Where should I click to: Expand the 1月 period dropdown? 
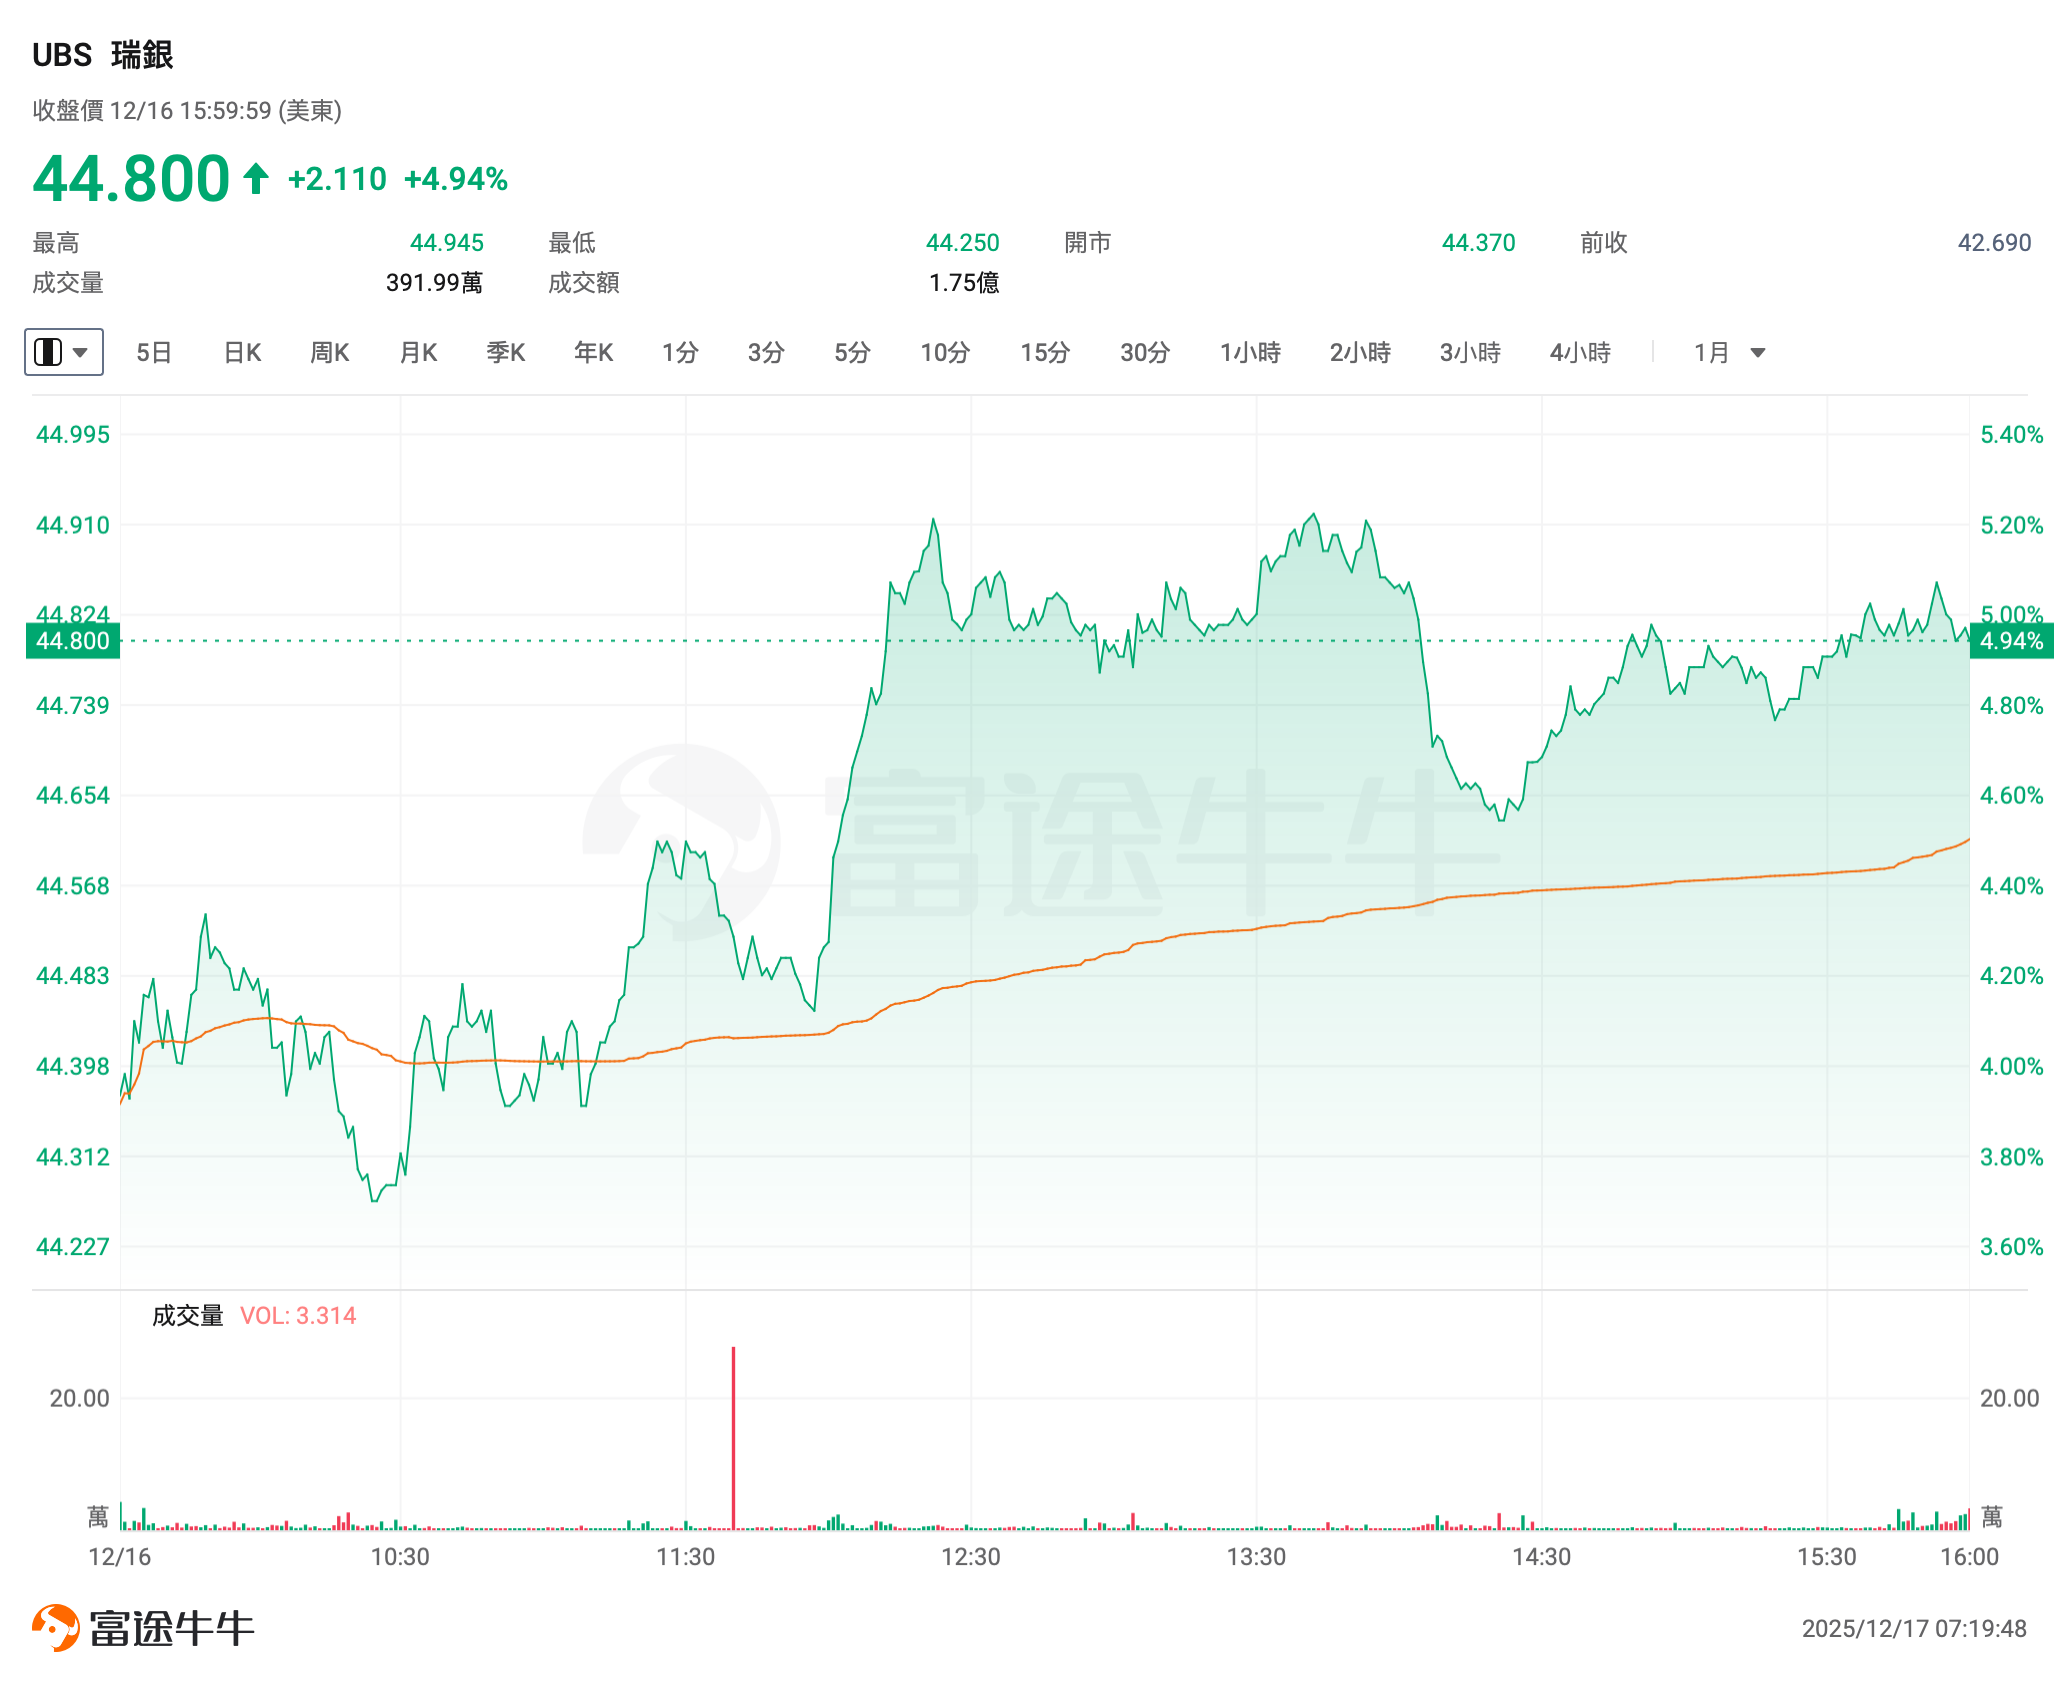(x=1757, y=353)
